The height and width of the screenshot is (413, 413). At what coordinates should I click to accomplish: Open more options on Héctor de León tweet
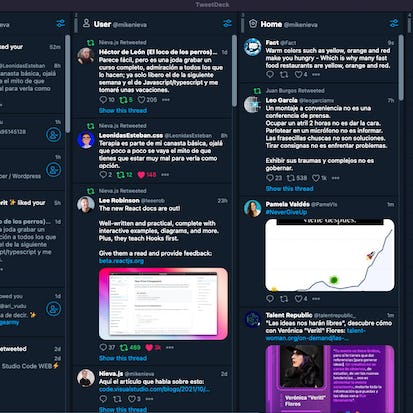tap(166, 100)
